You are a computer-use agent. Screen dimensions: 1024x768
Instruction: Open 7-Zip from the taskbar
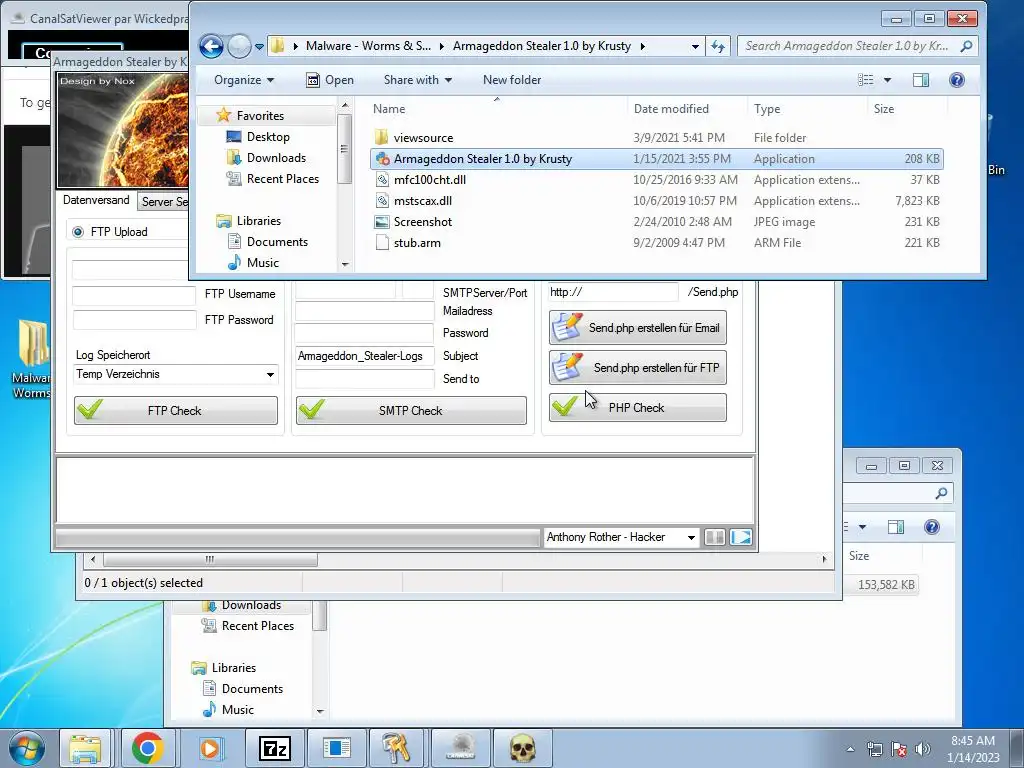[274, 748]
